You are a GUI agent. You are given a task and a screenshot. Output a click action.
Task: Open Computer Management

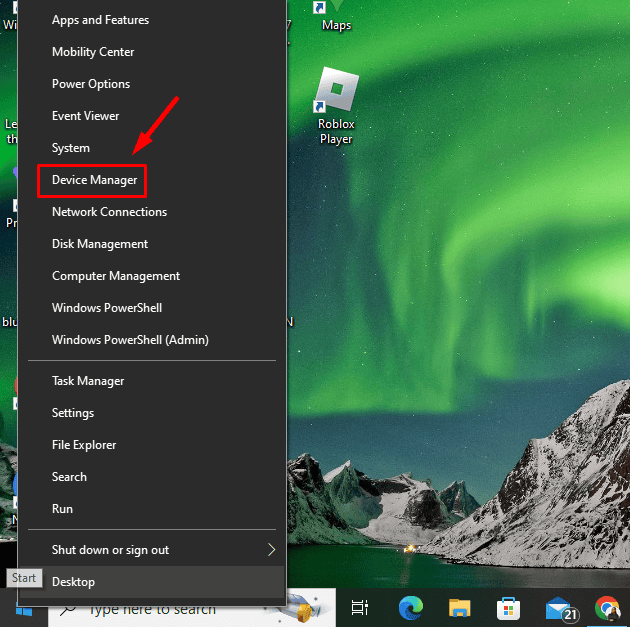[x=152, y=276]
